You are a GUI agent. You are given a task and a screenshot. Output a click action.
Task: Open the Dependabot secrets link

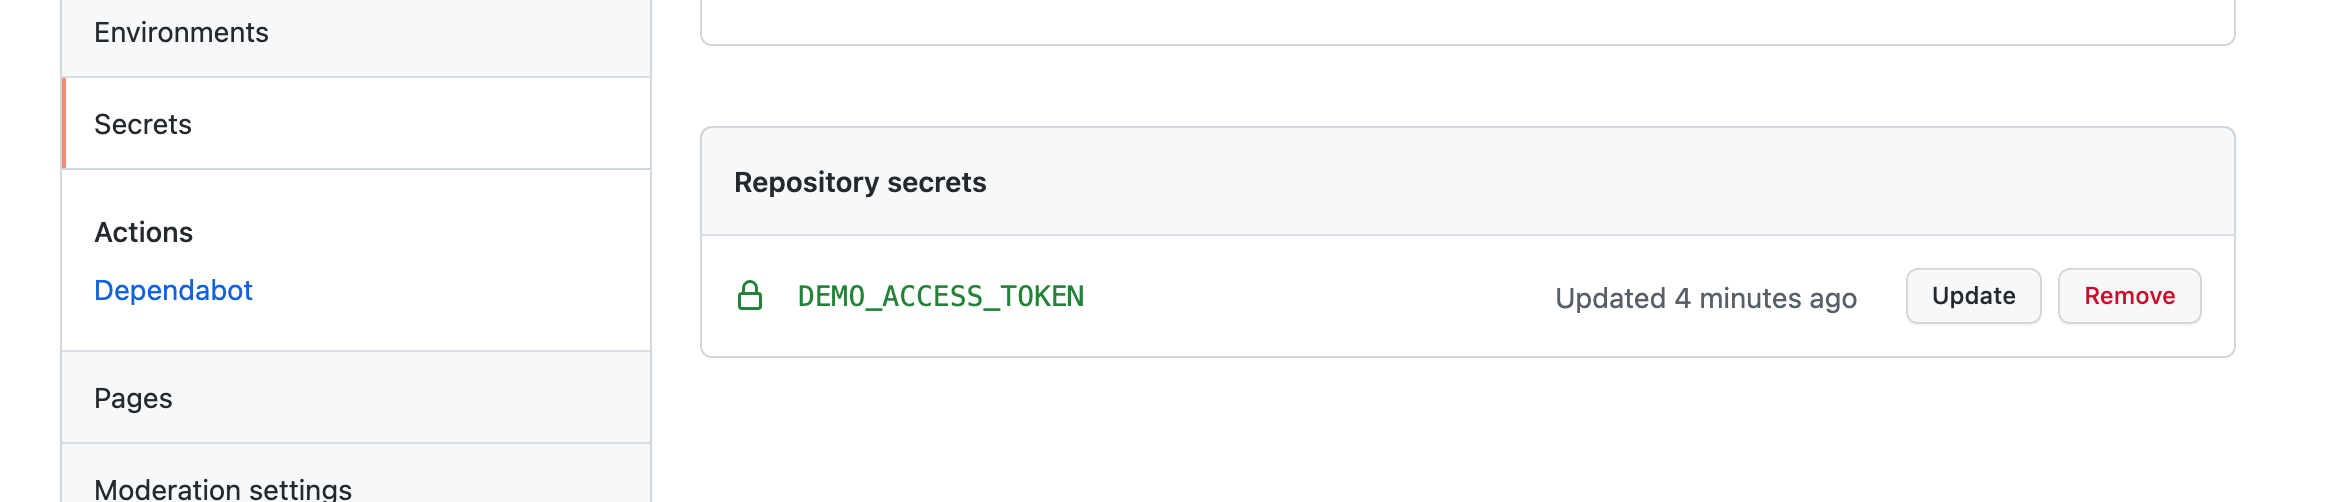(173, 290)
